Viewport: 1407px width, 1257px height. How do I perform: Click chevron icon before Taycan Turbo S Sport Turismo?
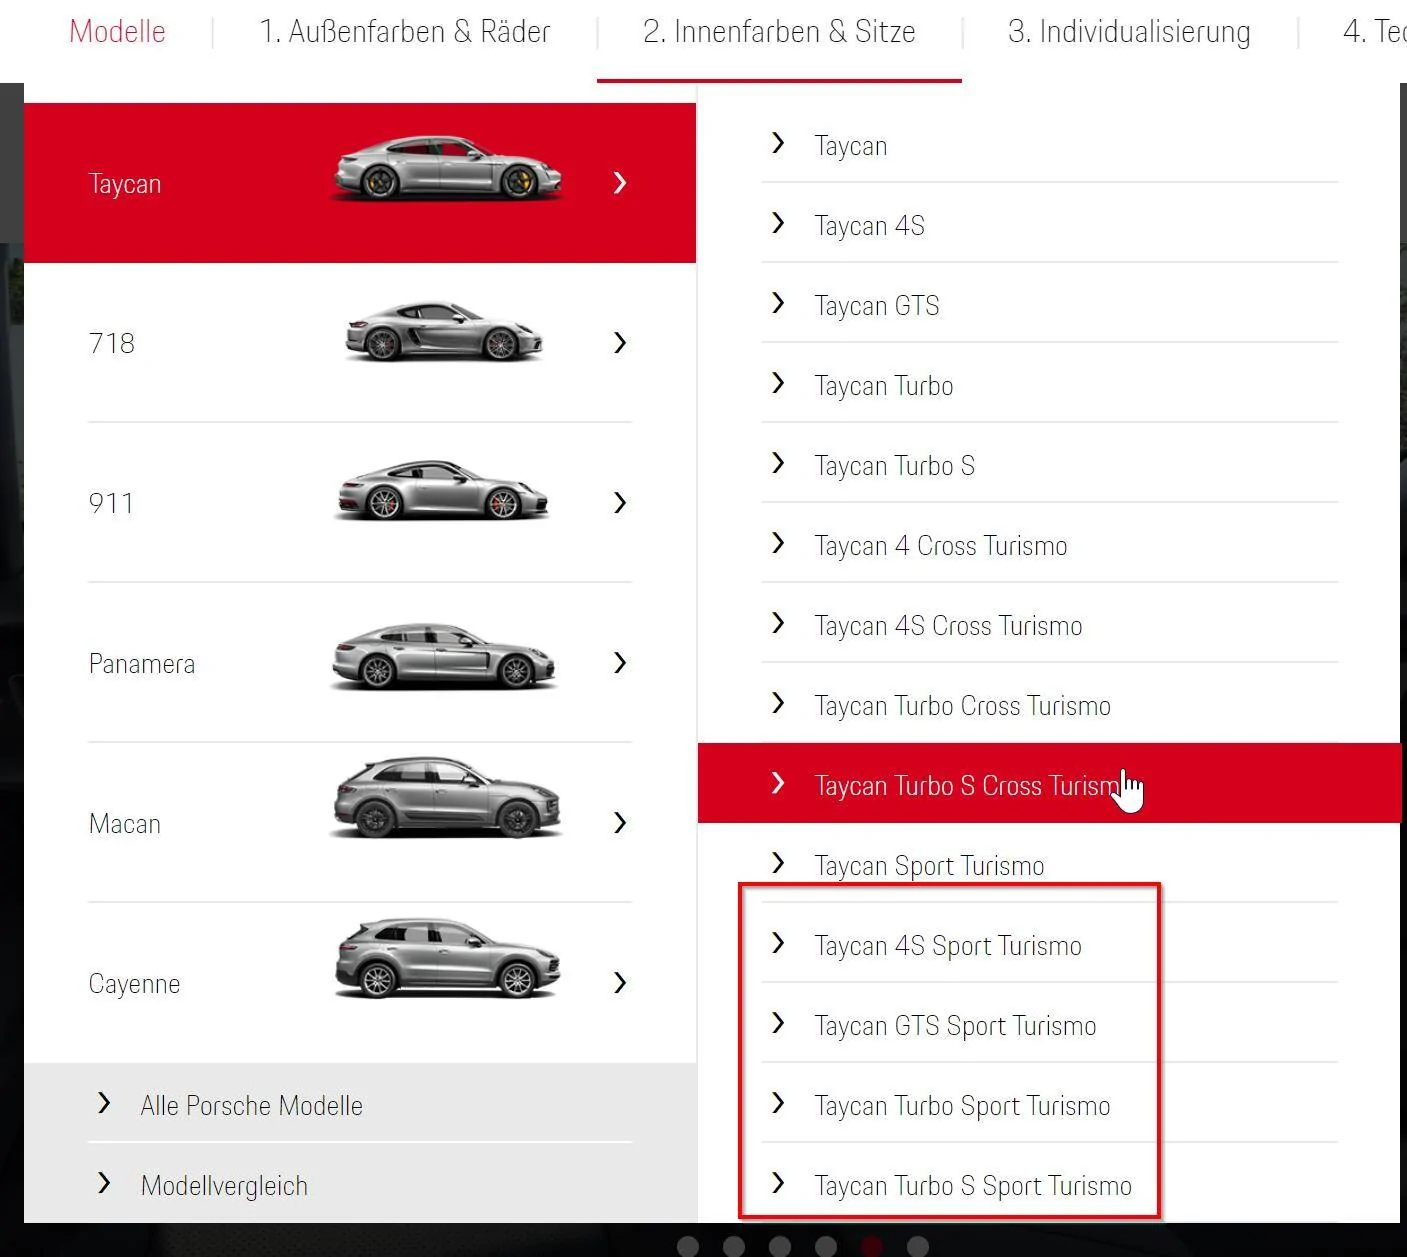(778, 1183)
